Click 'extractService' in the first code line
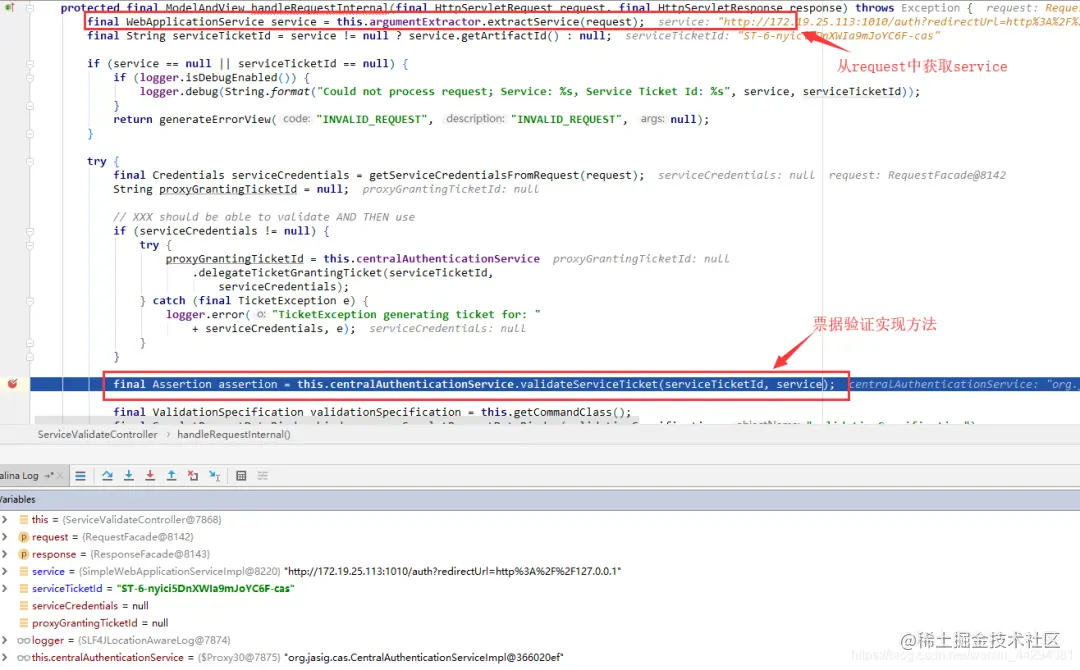The height and width of the screenshot is (670, 1080). pyautogui.click(x=533, y=22)
